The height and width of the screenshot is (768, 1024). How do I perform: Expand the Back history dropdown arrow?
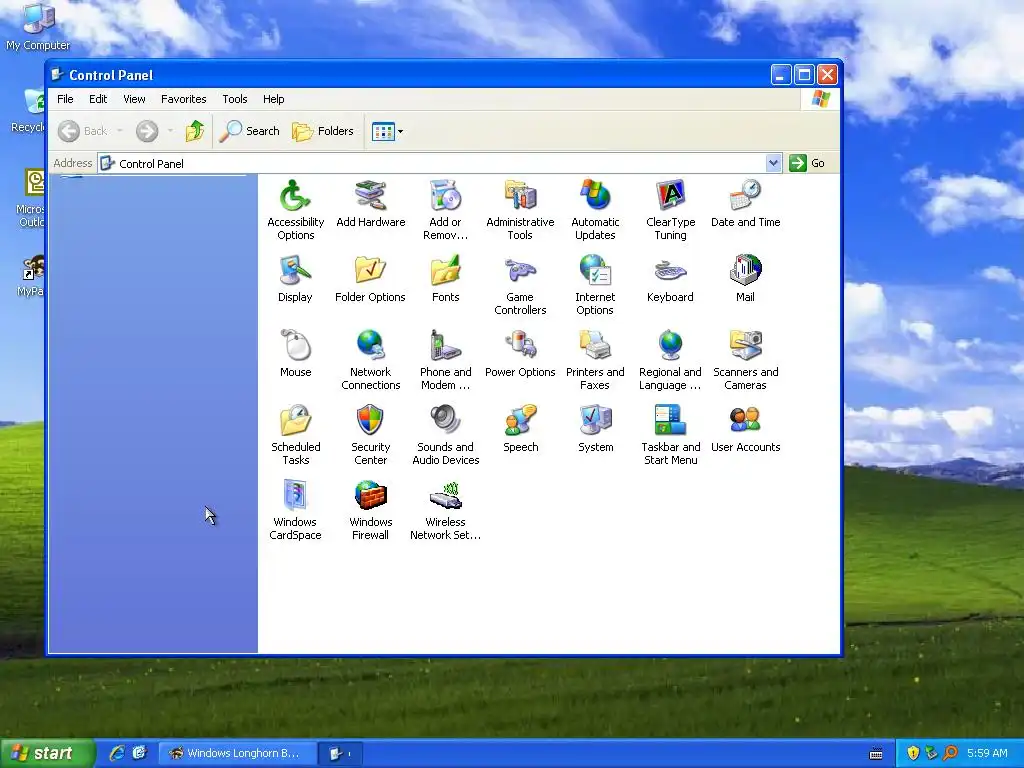120,131
